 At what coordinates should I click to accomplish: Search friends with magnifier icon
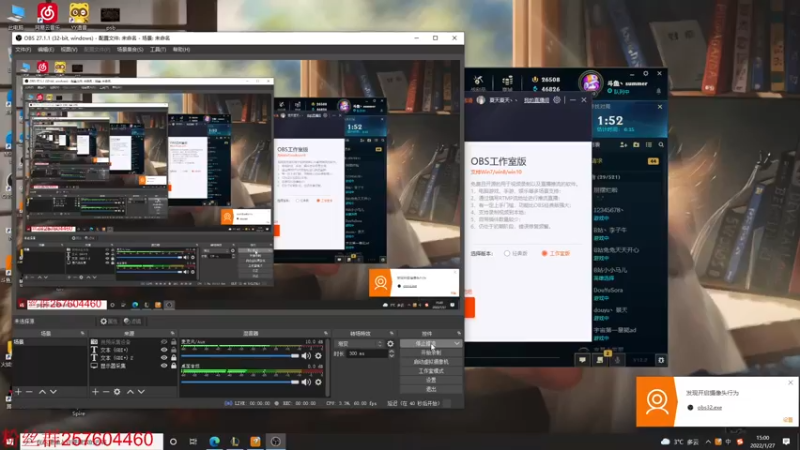pos(661,145)
